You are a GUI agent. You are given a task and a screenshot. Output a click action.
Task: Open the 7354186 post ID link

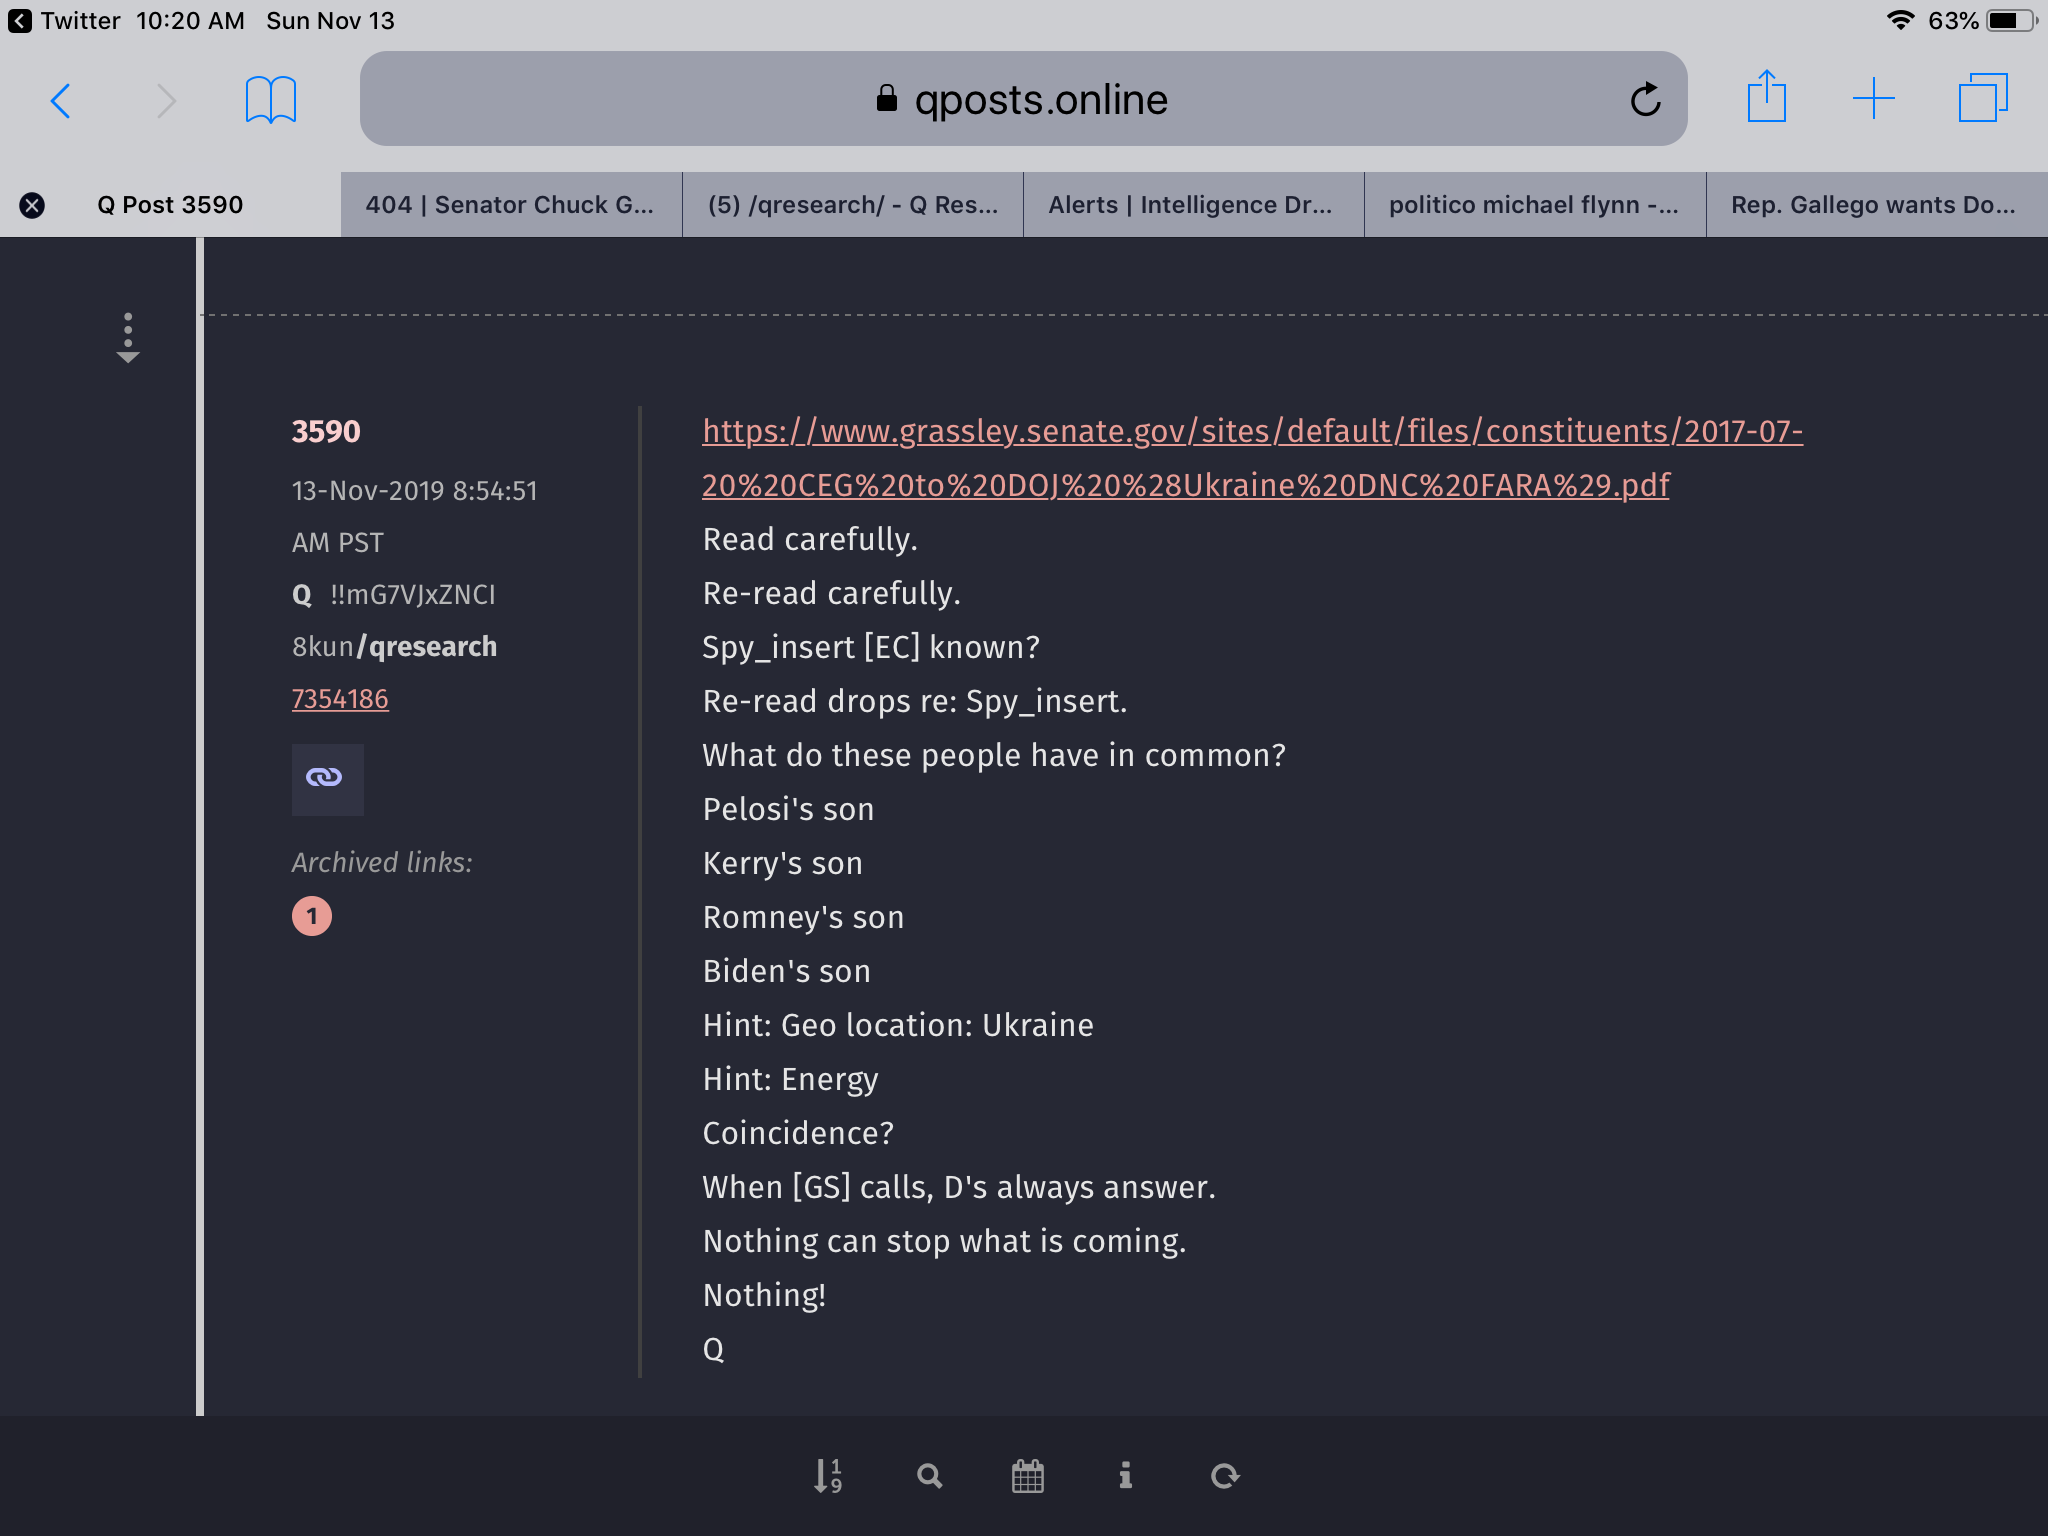[340, 699]
